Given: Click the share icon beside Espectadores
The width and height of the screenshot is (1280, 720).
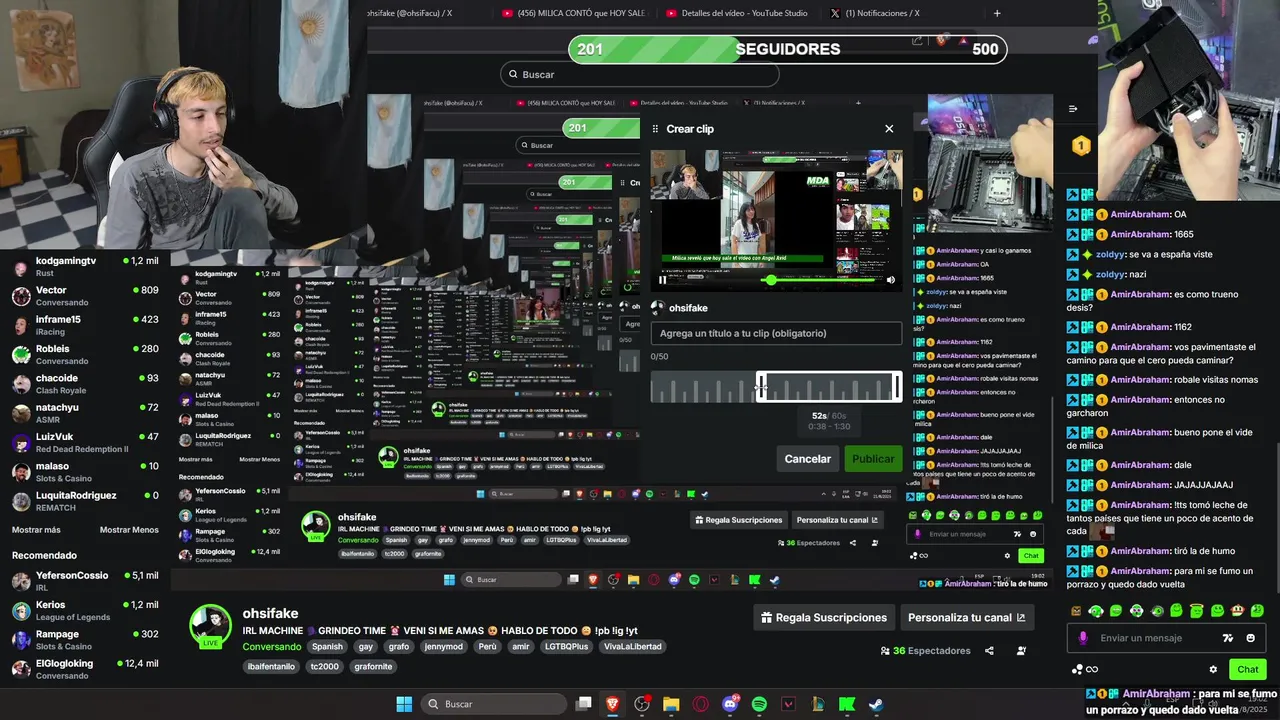Looking at the screenshot, I should point(989,651).
